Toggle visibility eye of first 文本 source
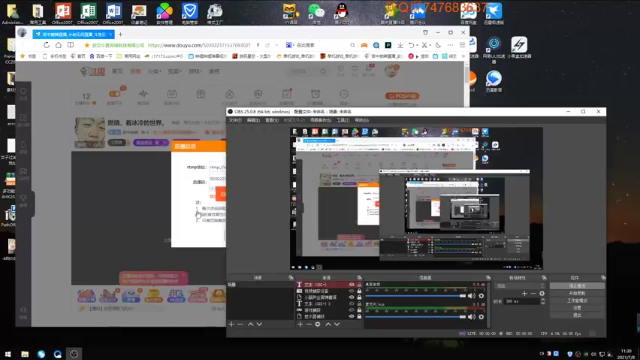 pos(351,284)
